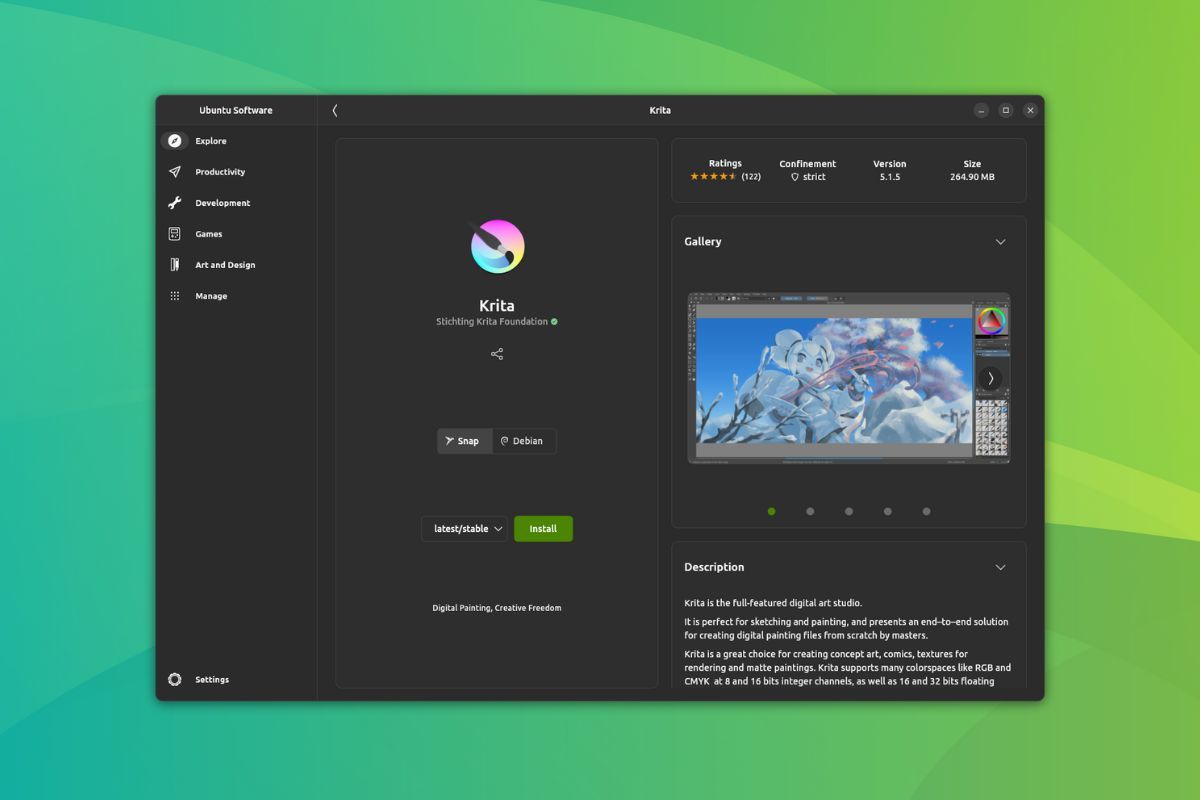Select the second gallery page dot
The image size is (1200, 800).
[810, 511]
